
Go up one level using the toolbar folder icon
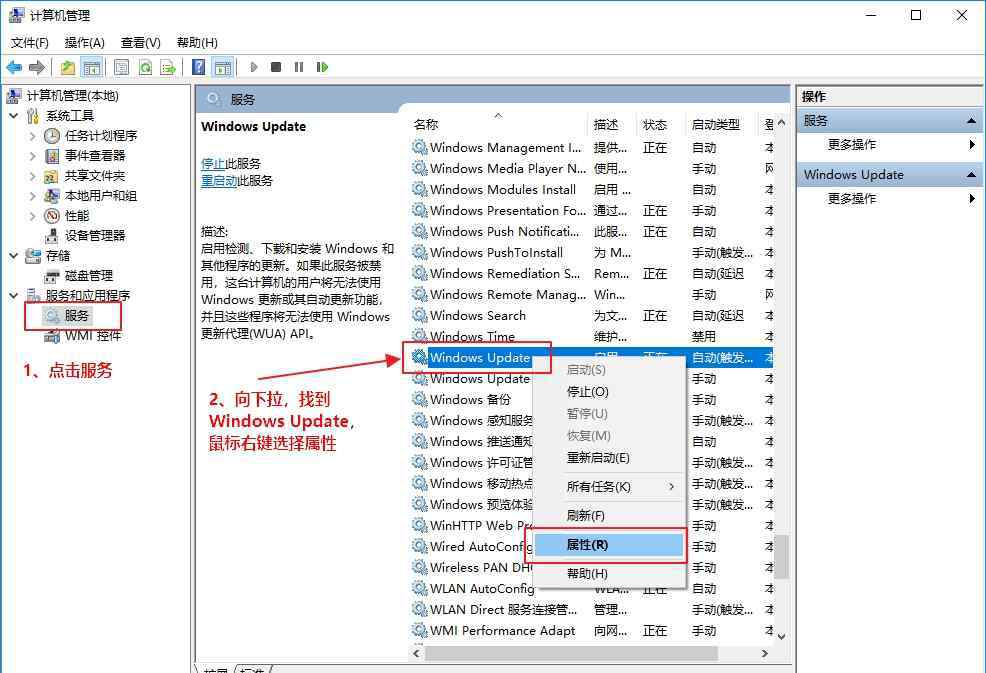(x=68, y=67)
